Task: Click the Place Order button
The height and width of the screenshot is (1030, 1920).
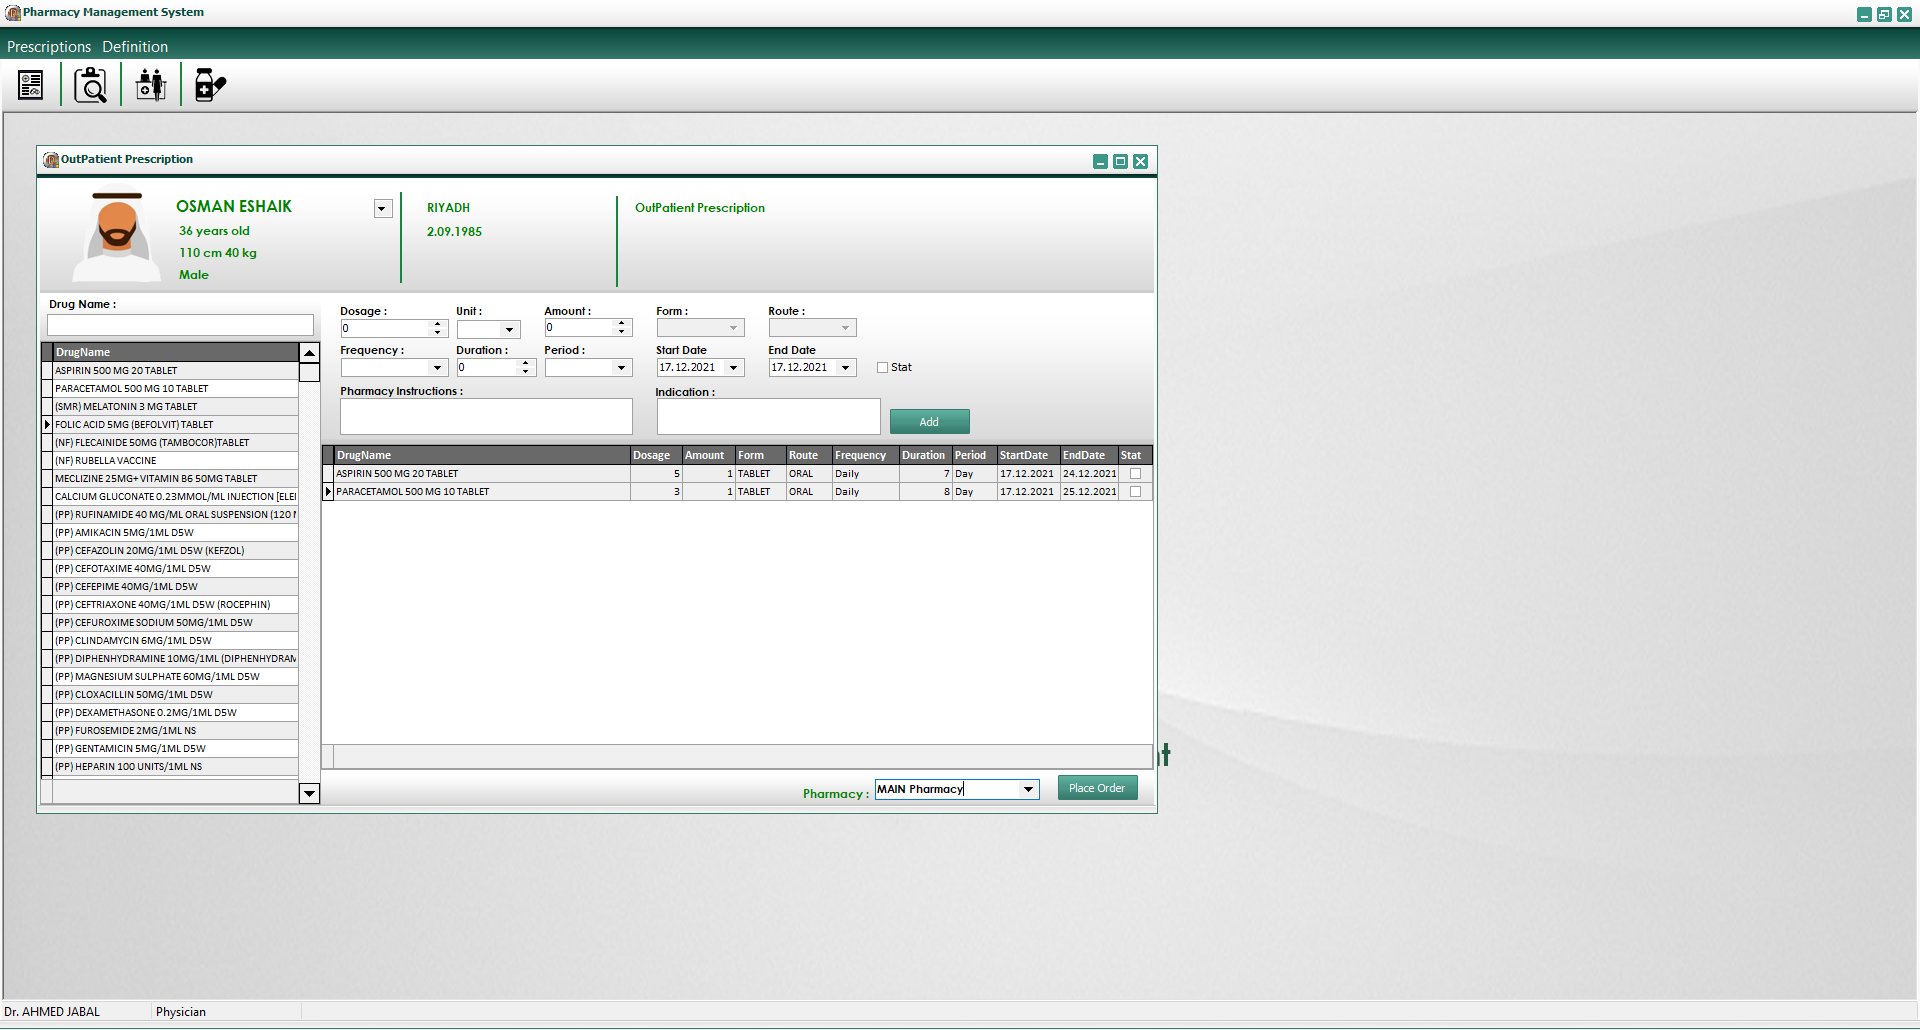Action: click(1096, 787)
